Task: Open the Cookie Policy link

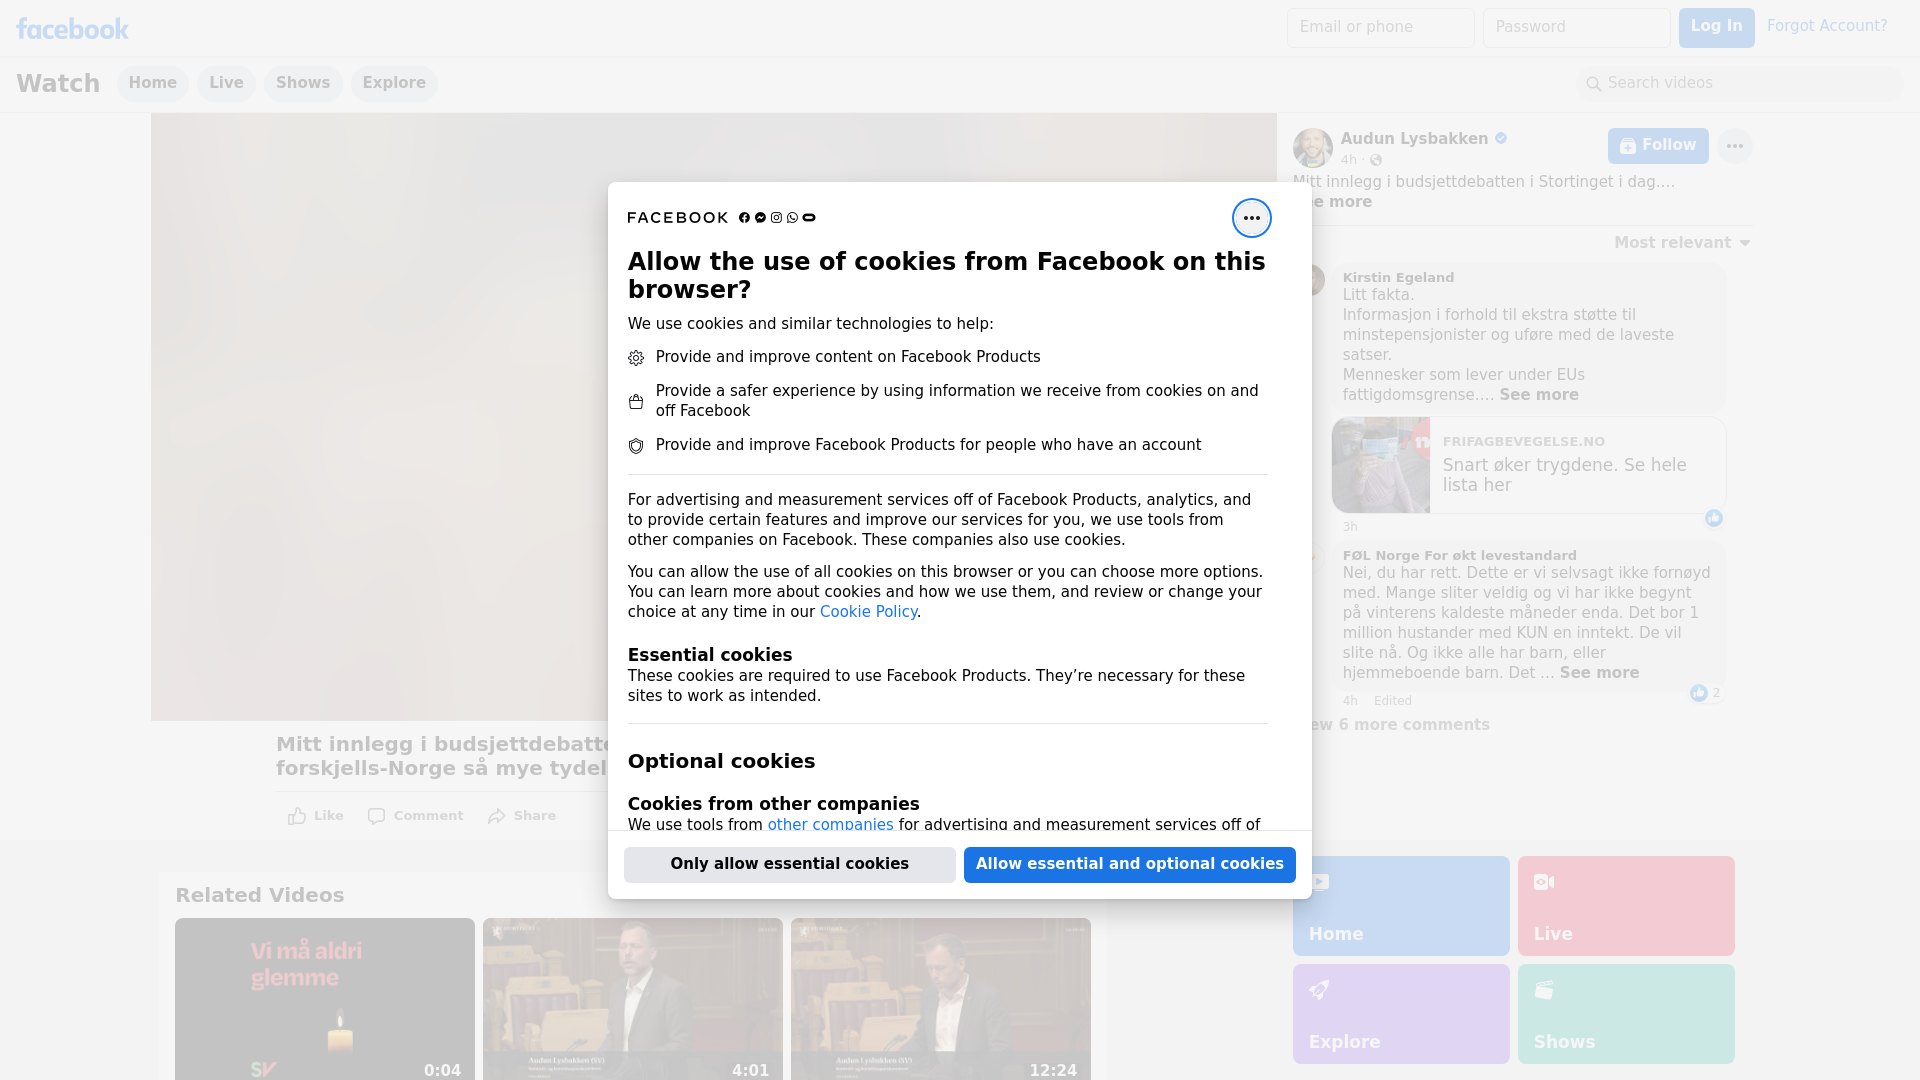Action: tap(867, 612)
